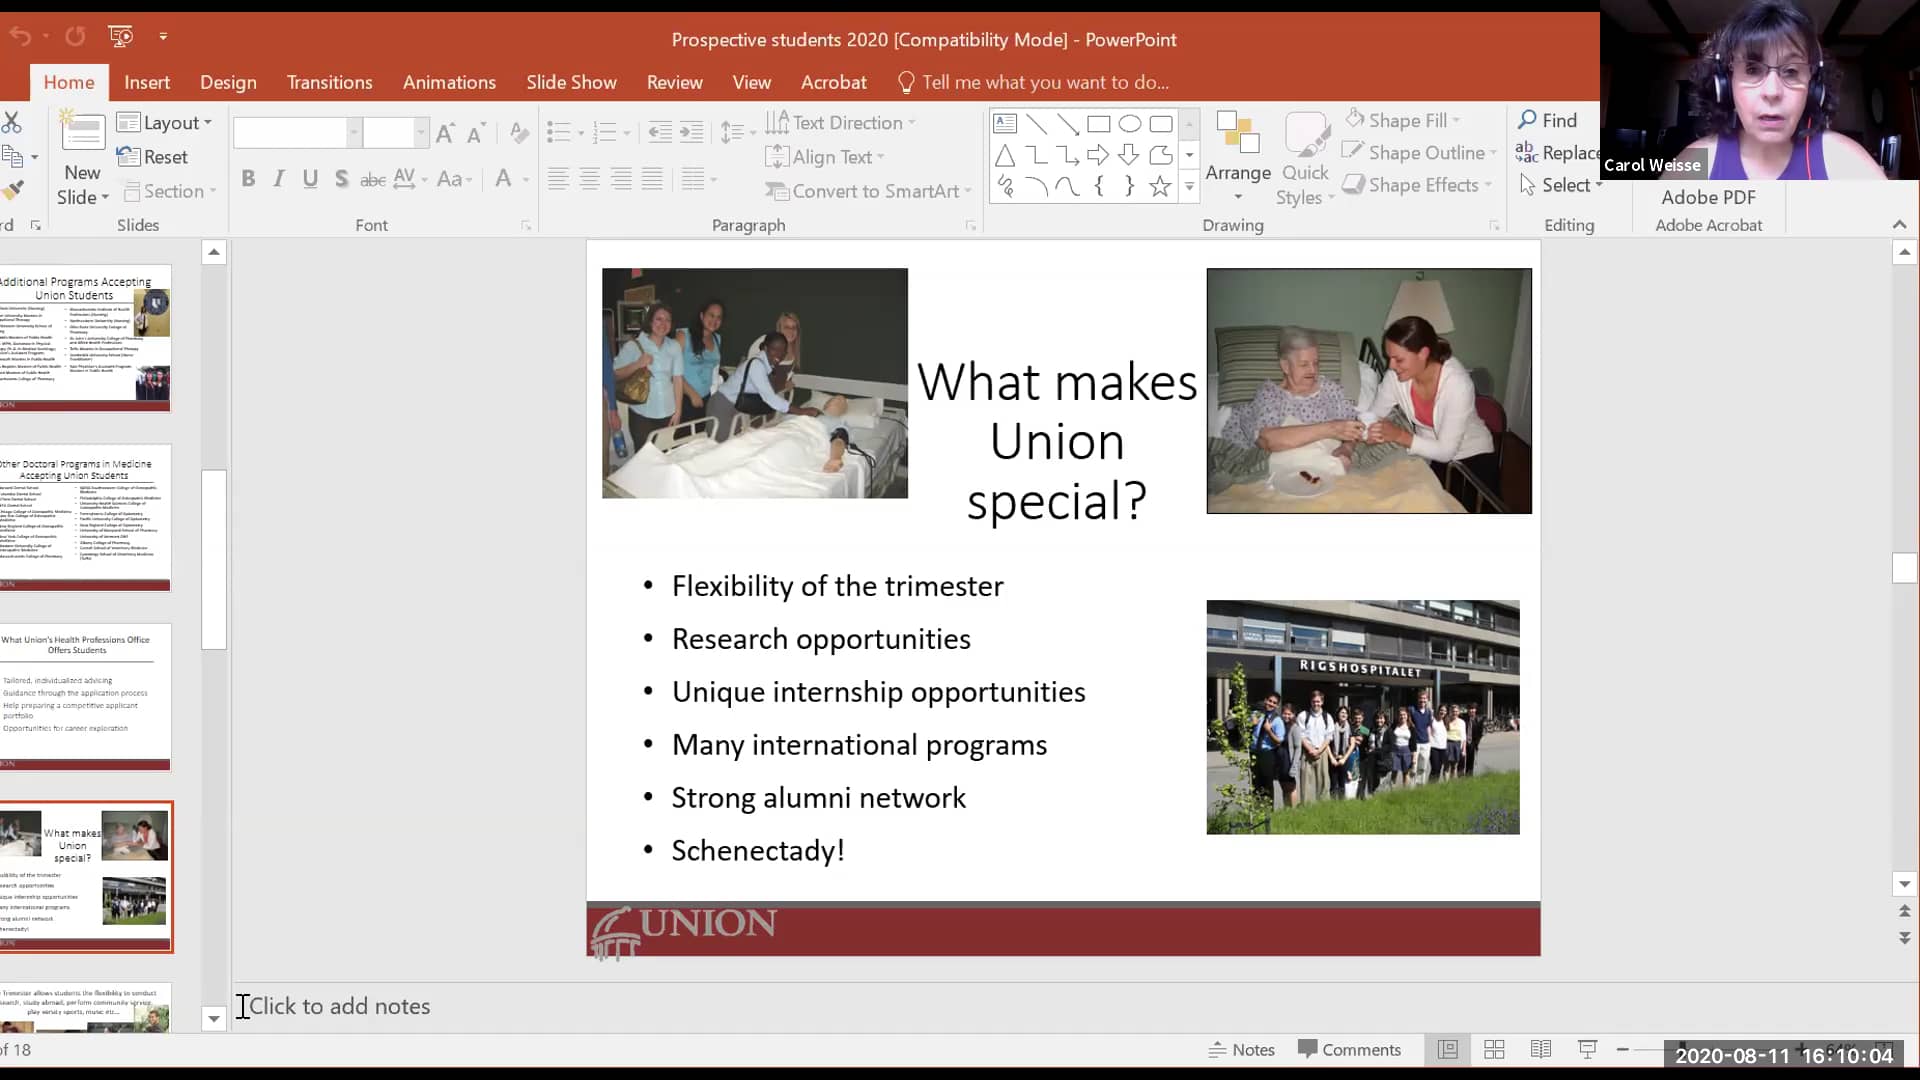Select the Oval shape

click(1130, 124)
